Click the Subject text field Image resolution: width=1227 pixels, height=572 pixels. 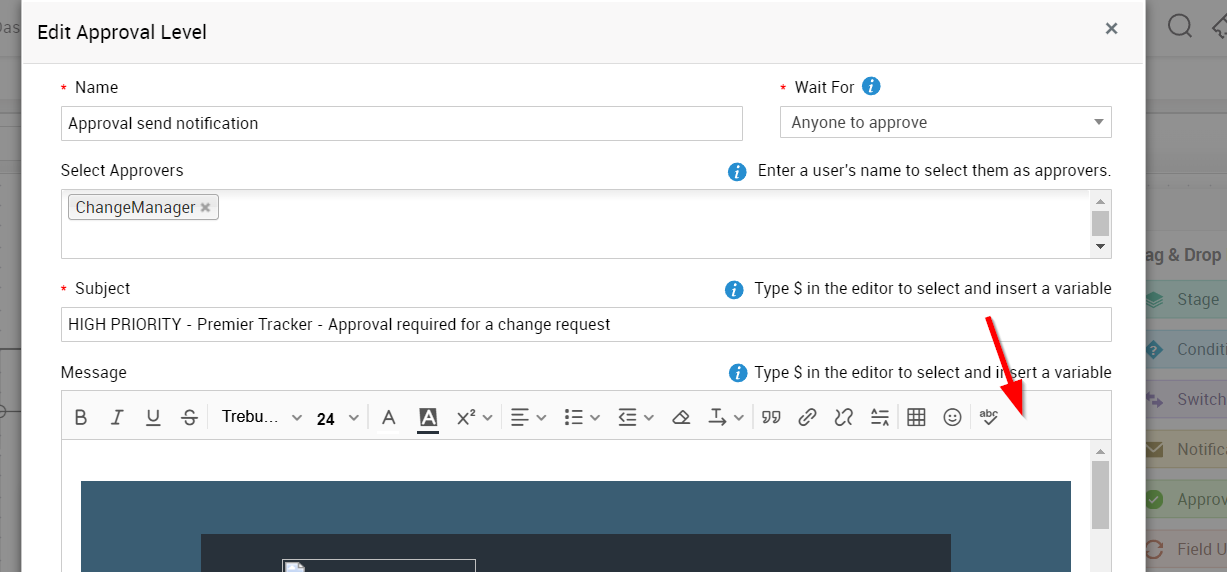(586, 324)
